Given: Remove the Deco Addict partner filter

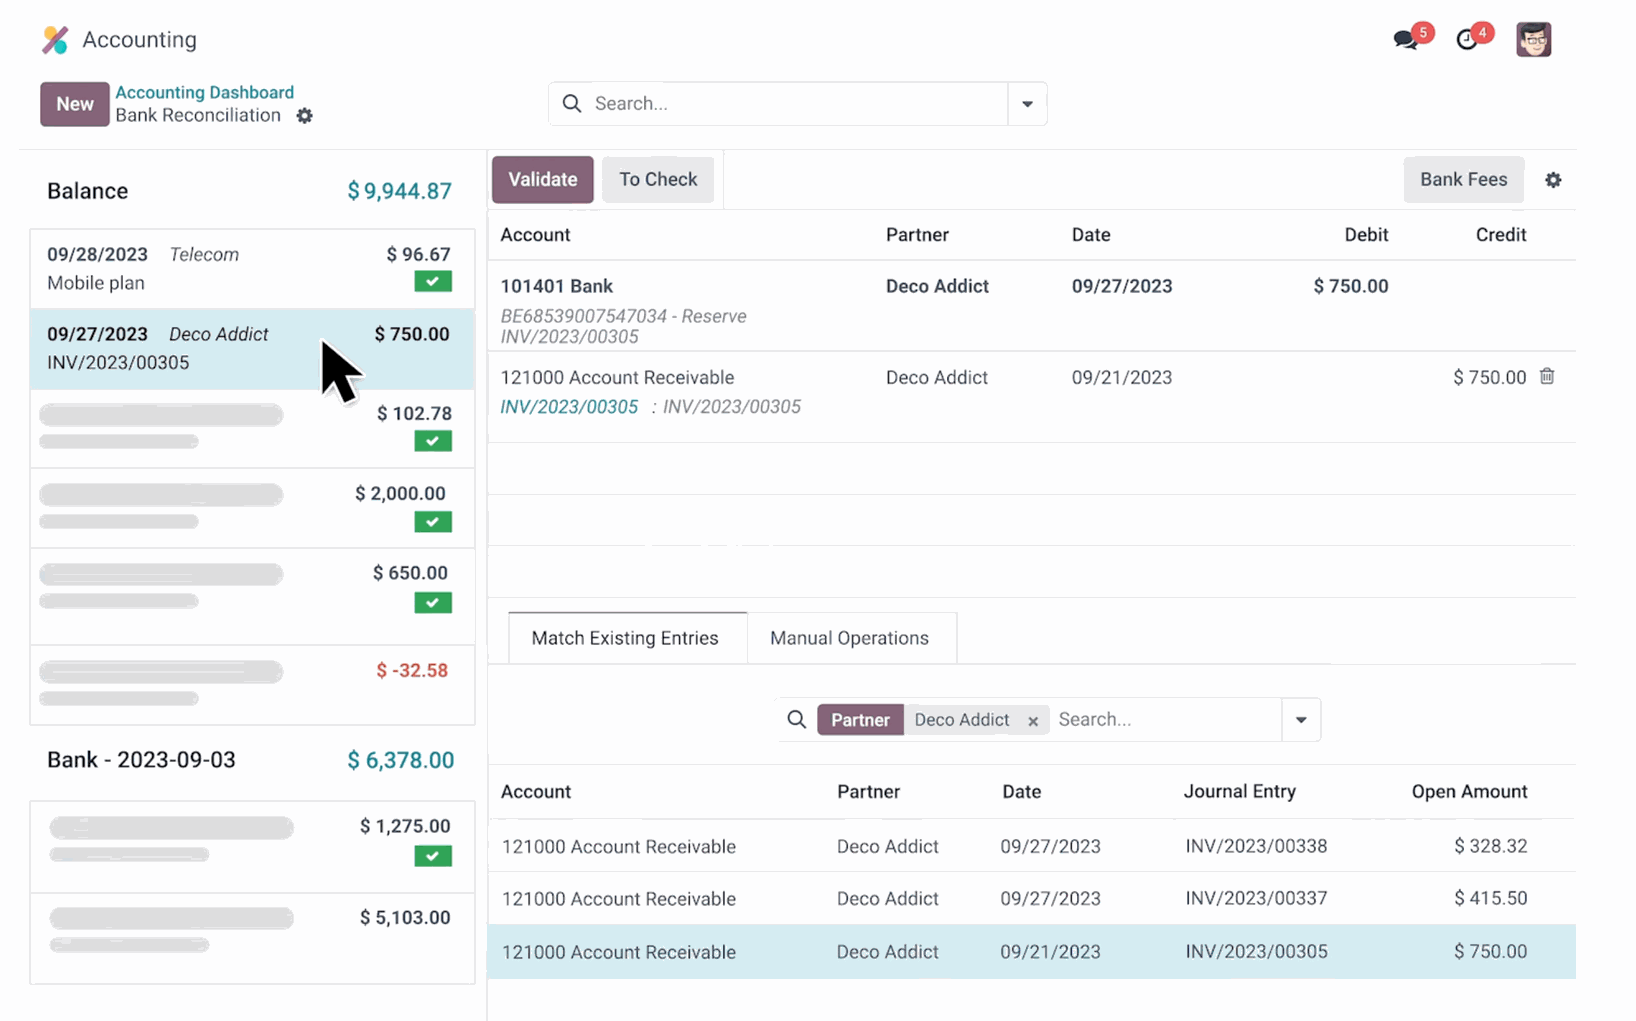Looking at the screenshot, I should [x=1033, y=721].
